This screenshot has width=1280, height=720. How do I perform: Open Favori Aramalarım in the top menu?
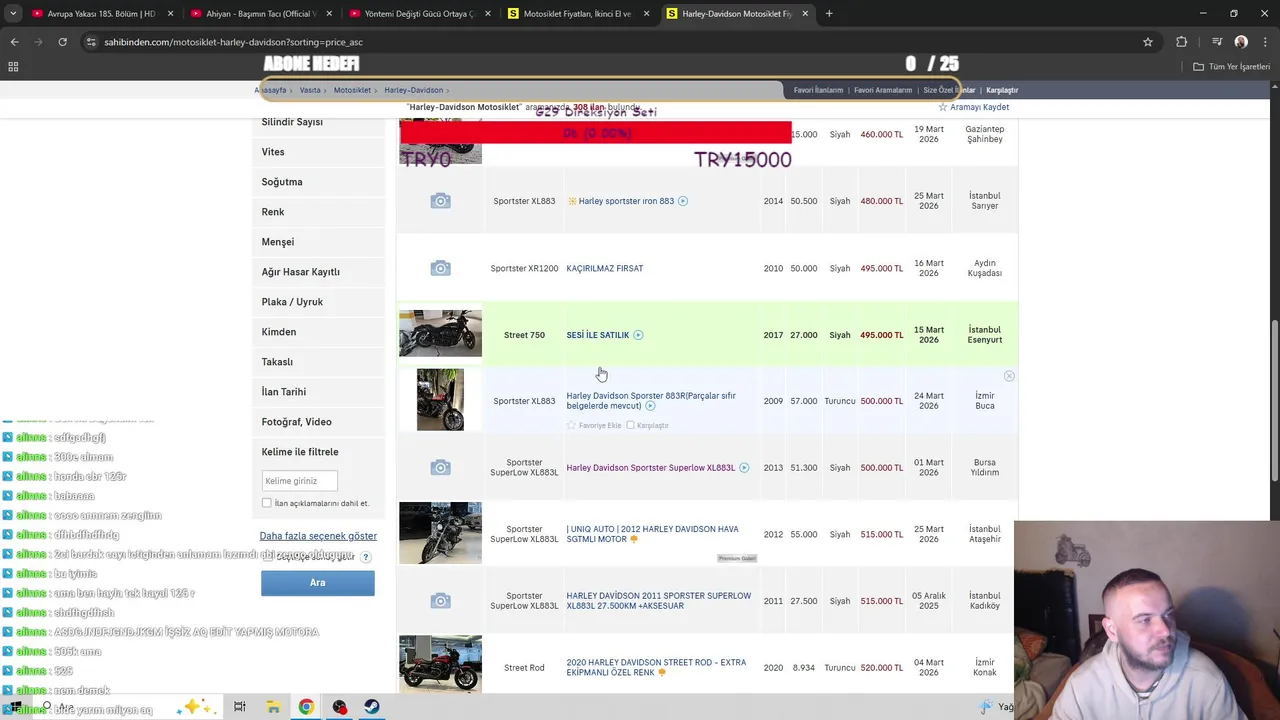coord(883,90)
